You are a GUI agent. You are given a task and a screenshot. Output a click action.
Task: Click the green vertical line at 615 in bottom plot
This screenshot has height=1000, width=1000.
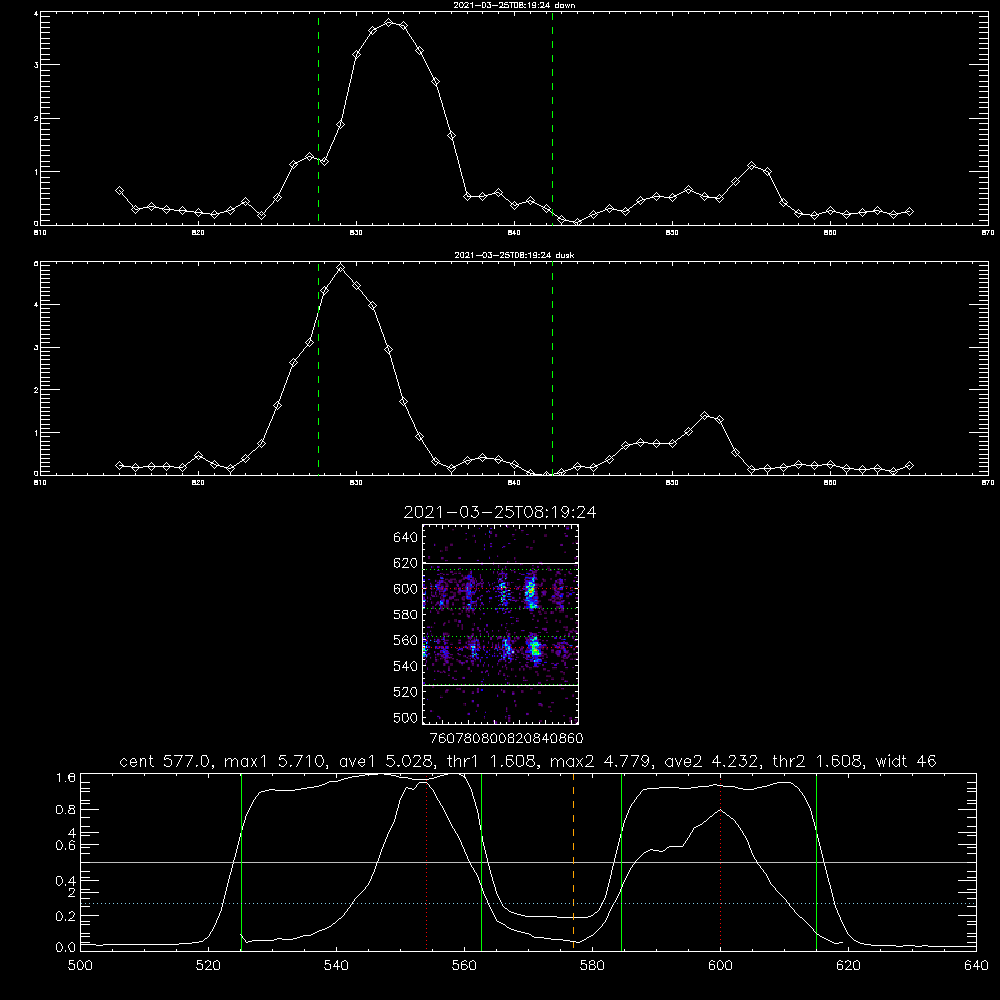(x=816, y=861)
